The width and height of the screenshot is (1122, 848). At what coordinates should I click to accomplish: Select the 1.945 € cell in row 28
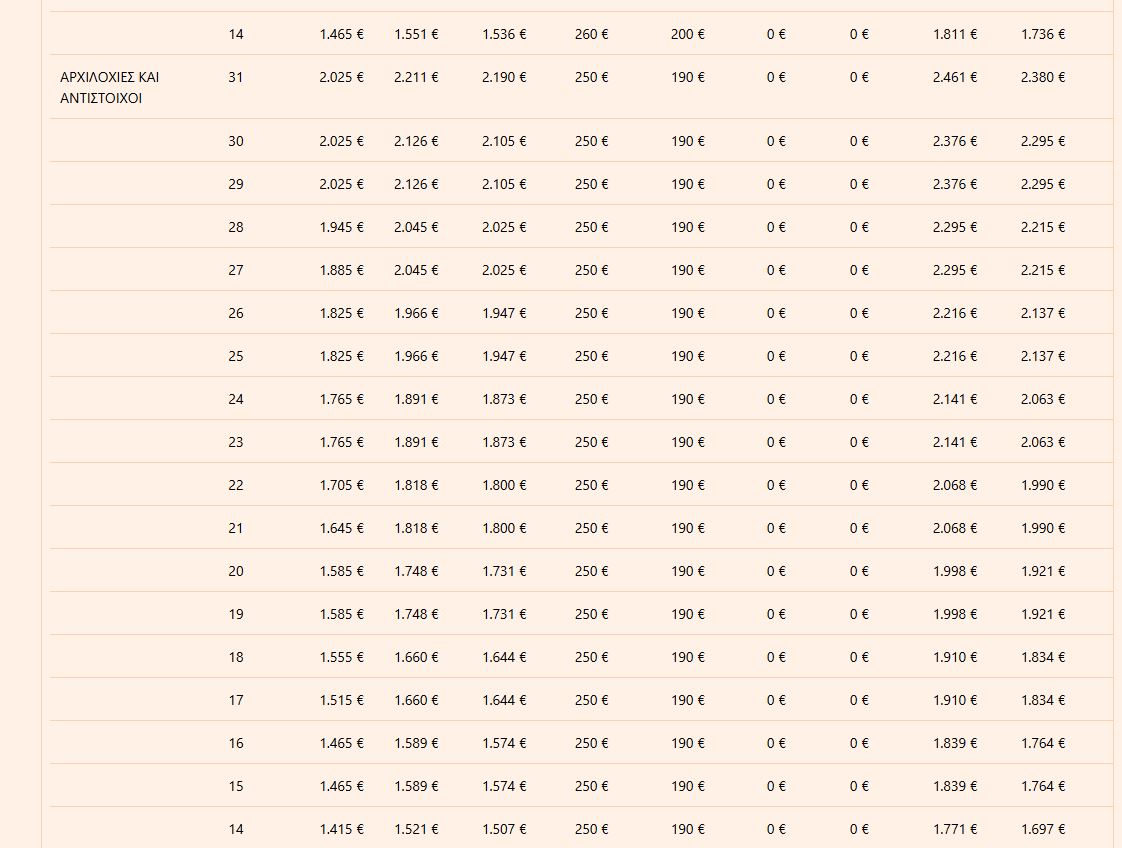tap(341, 227)
